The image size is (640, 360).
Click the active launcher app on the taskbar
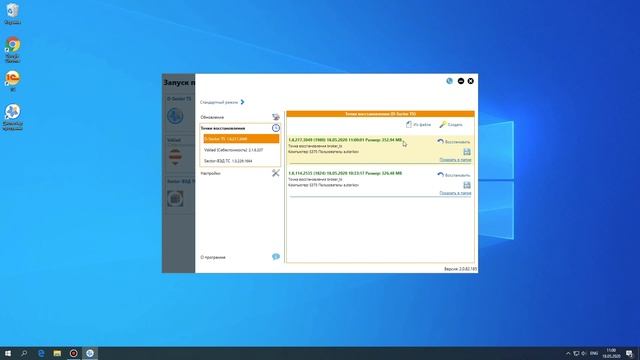(x=90, y=353)
